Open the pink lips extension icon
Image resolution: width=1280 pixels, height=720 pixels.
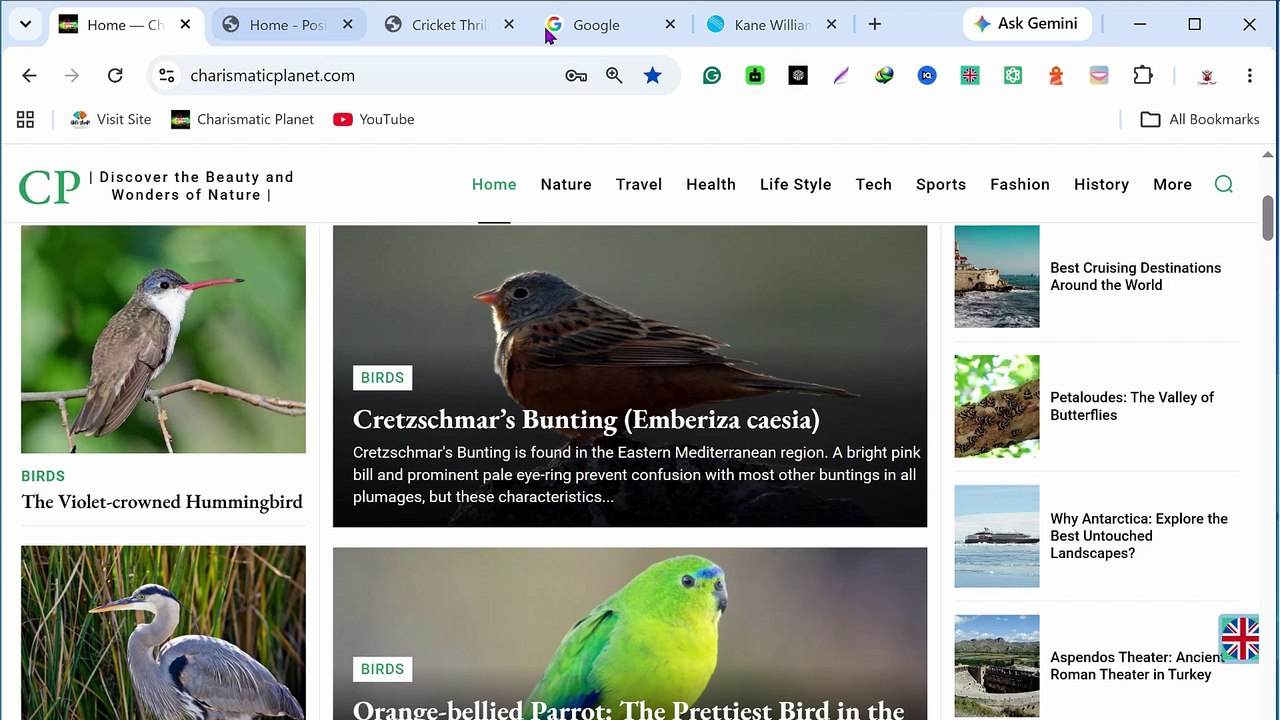click(1099, 75)
